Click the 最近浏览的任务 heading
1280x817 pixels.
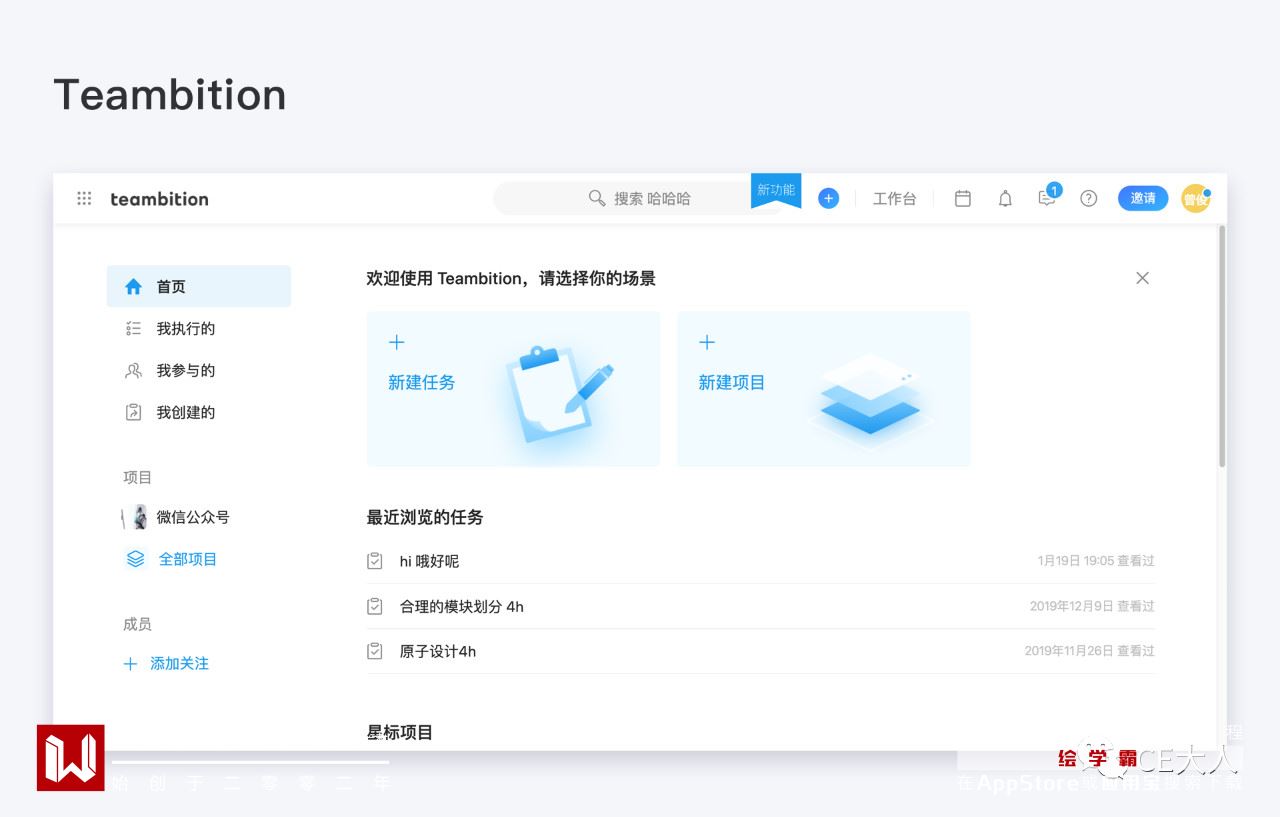(425, 517)
